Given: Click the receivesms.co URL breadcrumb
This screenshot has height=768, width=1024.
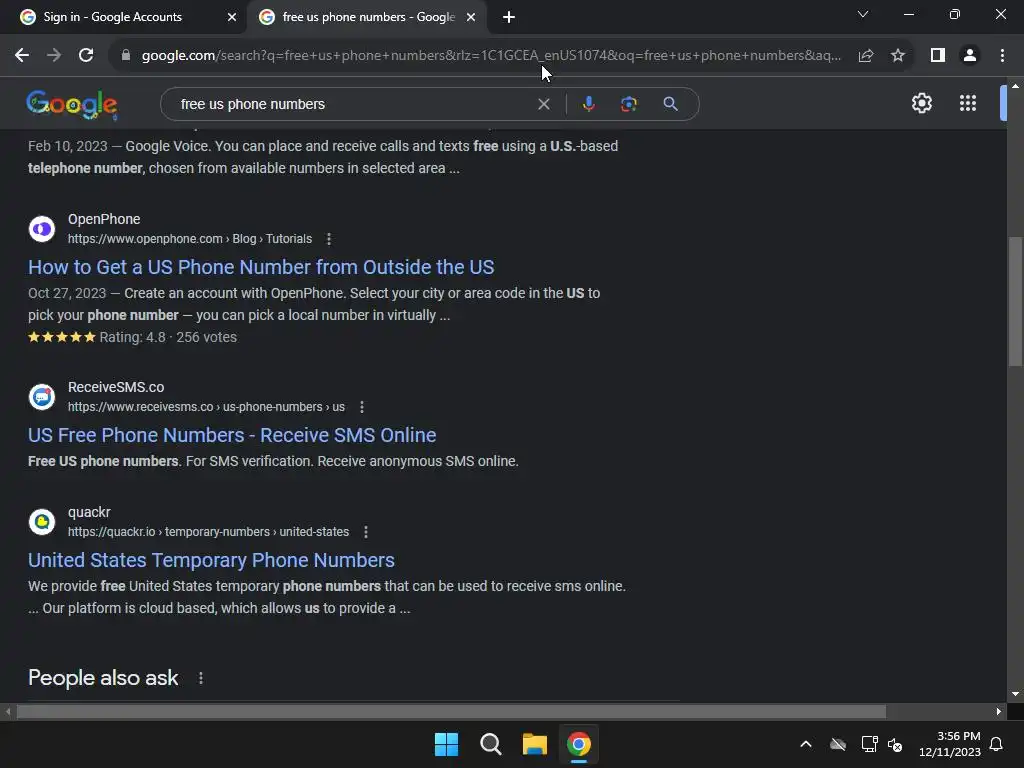Looking at the screenshot, I should point(206,407).
